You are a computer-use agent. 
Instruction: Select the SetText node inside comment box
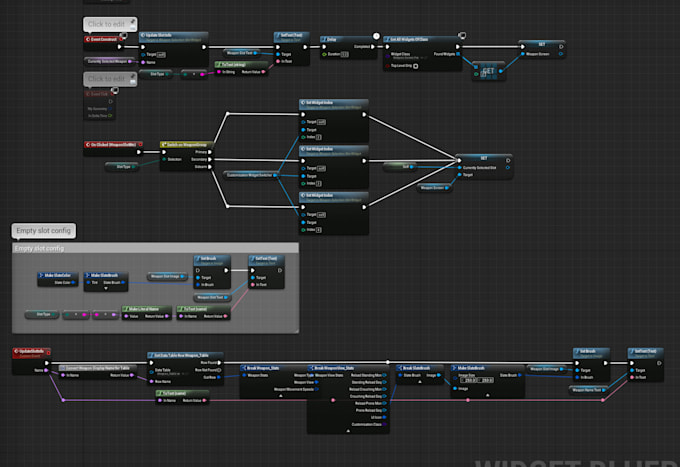pyautogui.click(x=266, y=272)
